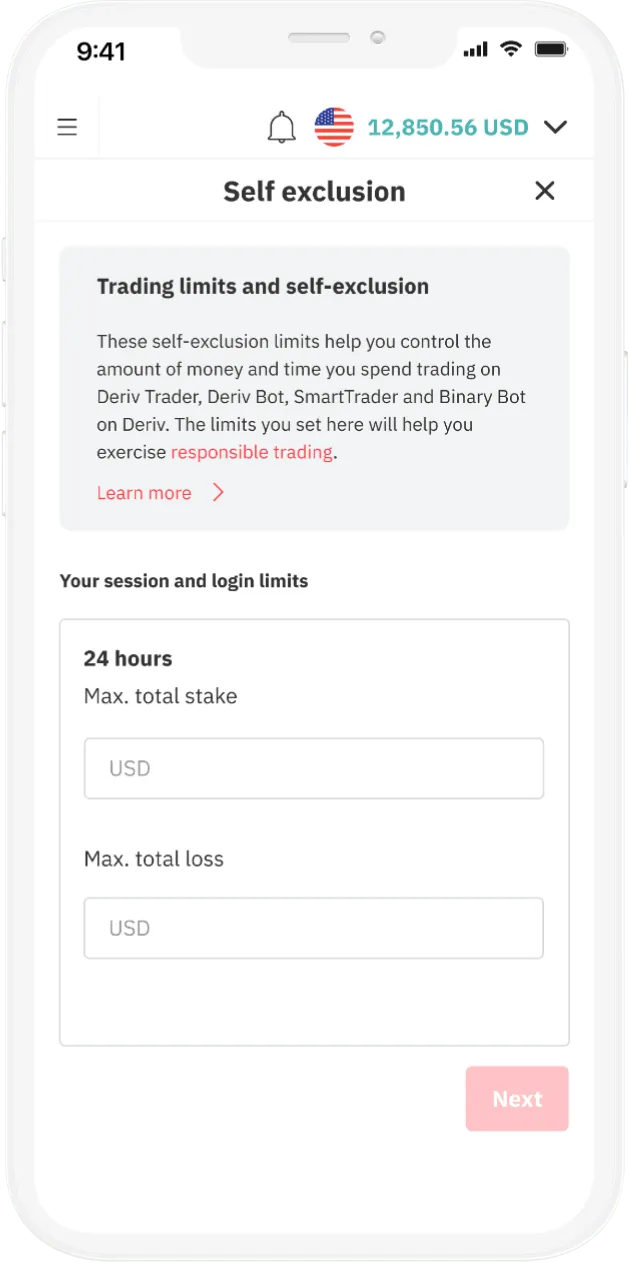Viewport: 630px width, 1263px height.
Task: View notifications via the bell icon
Action: 282,127
